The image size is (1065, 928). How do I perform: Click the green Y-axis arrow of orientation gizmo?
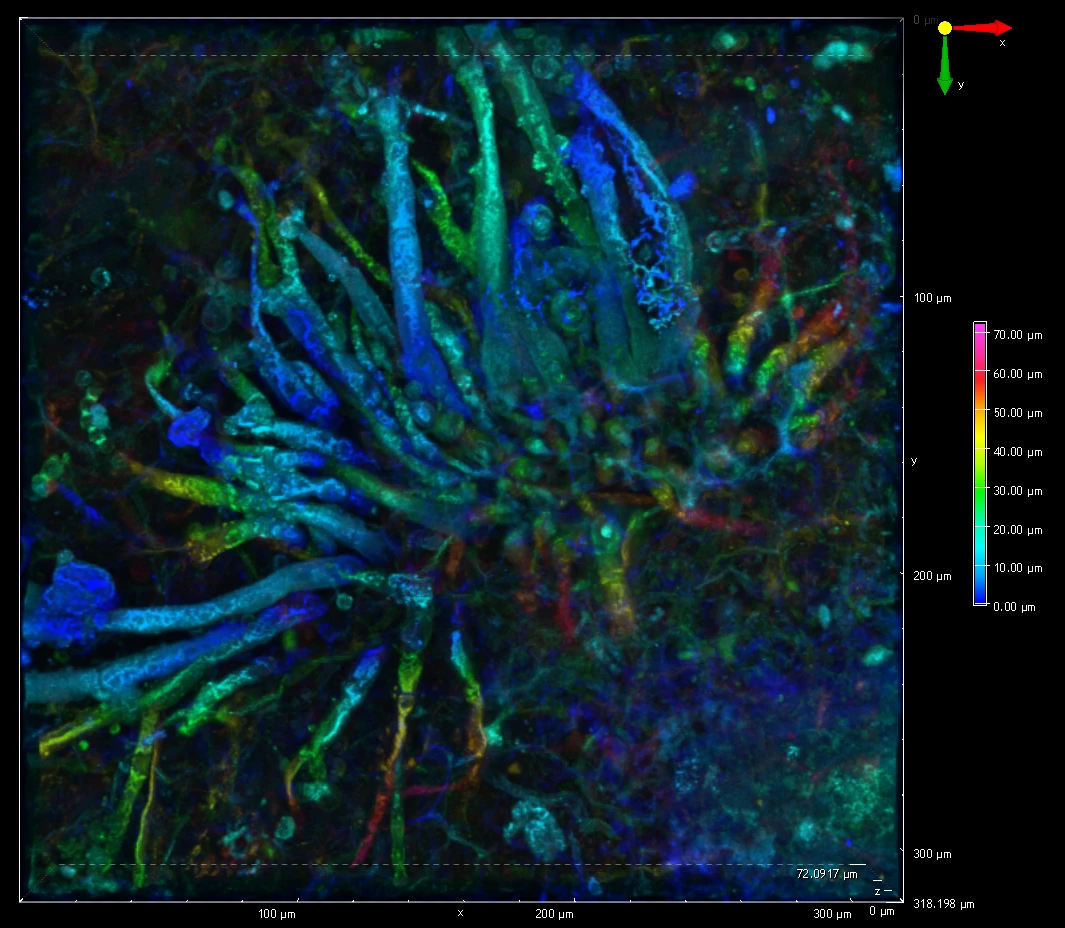click(944, 70)
